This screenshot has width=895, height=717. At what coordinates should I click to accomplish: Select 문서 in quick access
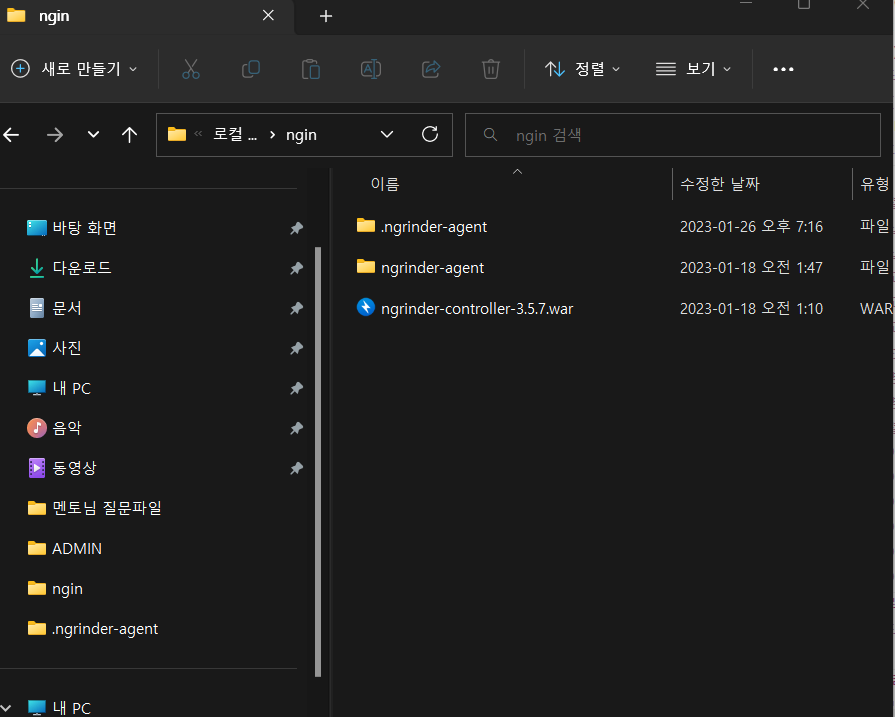67,308
